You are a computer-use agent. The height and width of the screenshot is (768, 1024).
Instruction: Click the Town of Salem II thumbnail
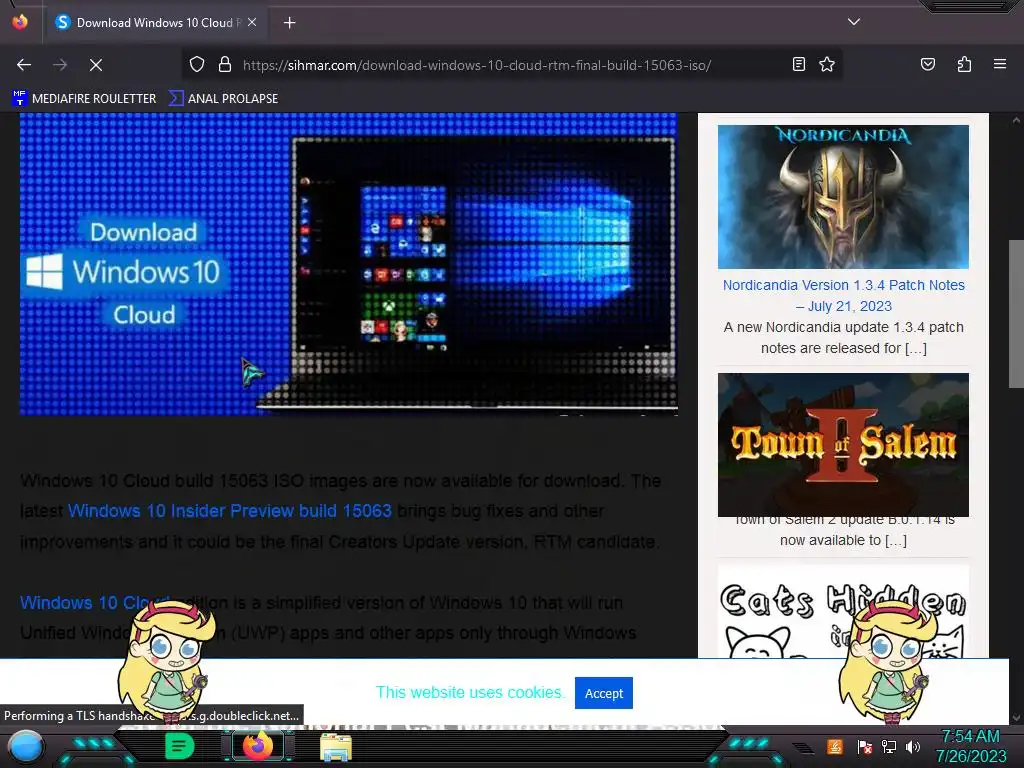point(843,445)
